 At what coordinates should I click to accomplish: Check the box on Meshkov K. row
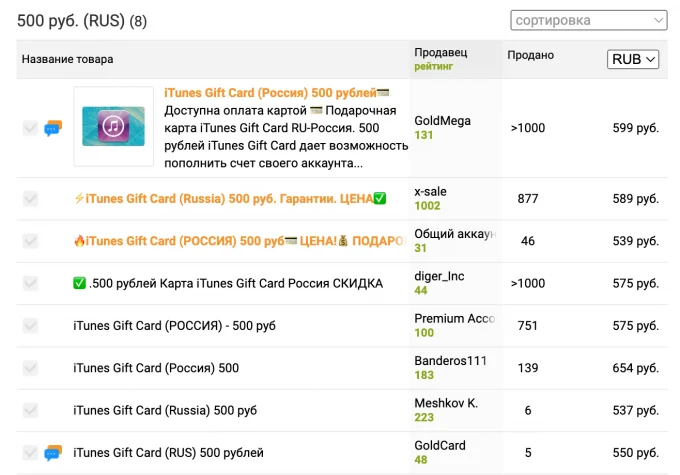(30, 410)
